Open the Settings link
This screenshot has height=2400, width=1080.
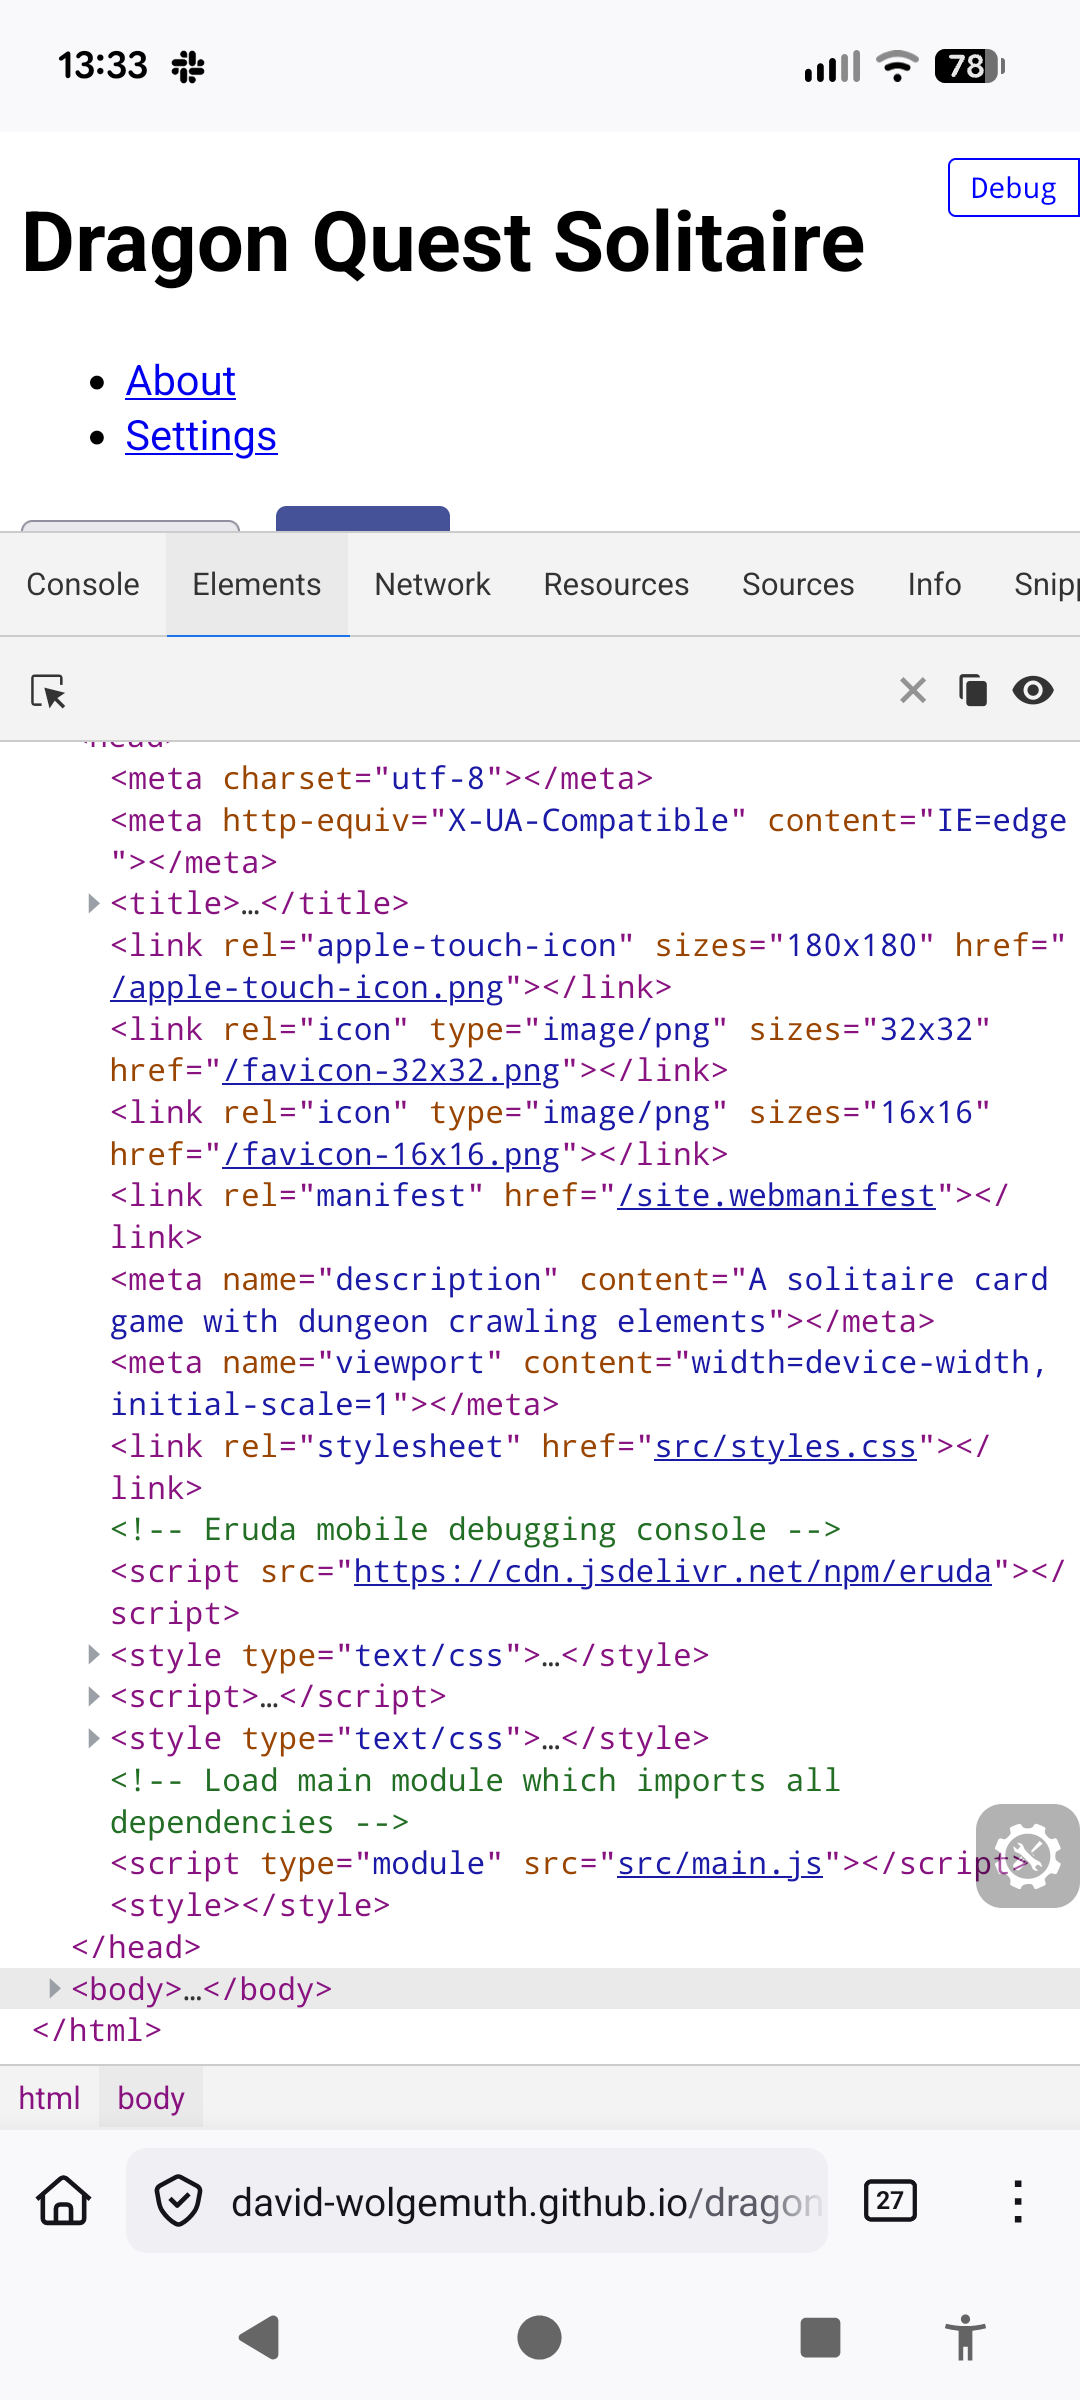[x=201, y=436]
